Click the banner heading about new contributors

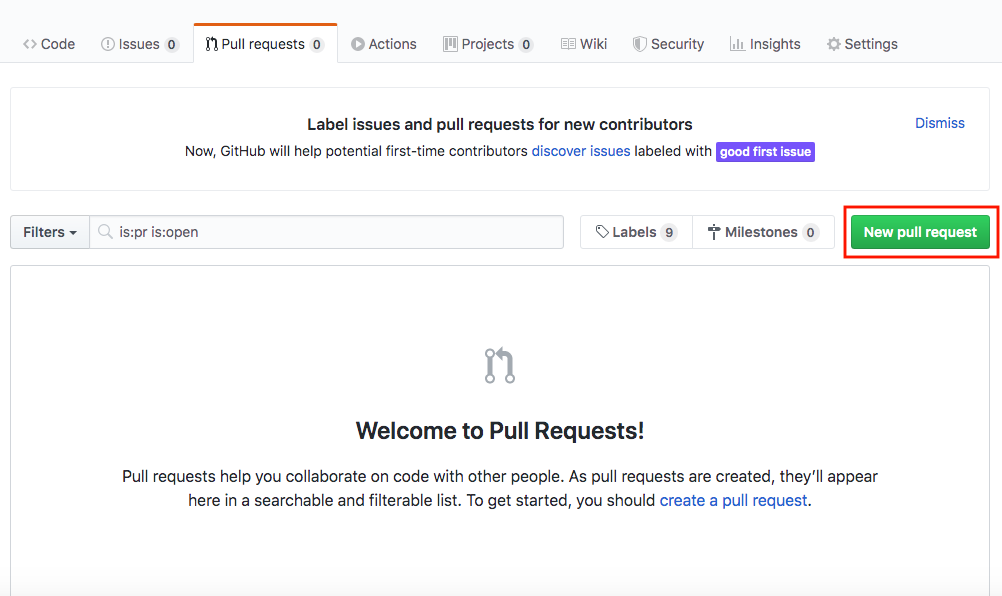coord(500,124)
